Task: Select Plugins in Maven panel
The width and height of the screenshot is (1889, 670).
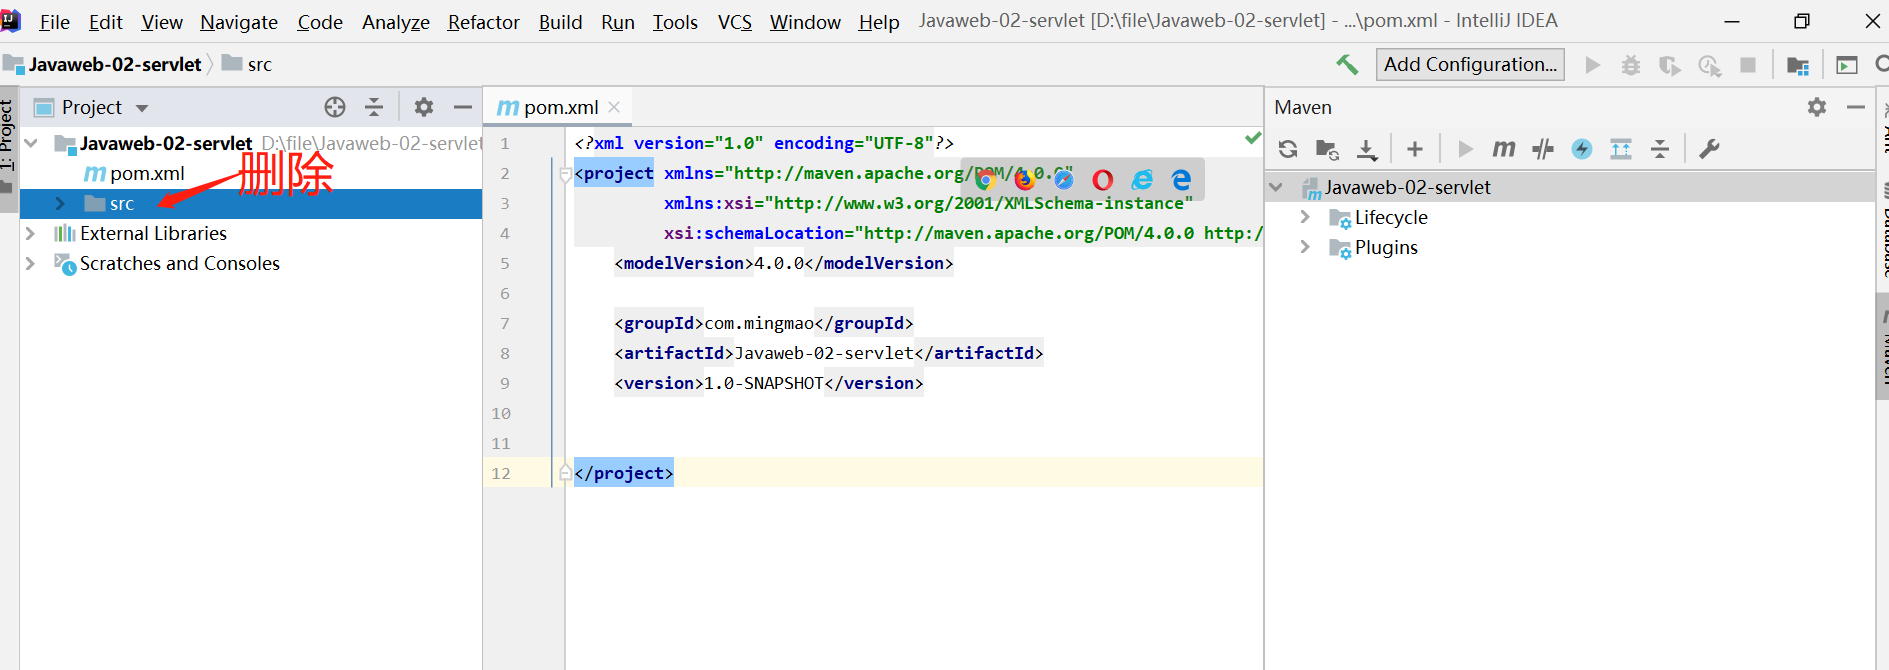Action: pyautogui.click(x=1386, y=247)
